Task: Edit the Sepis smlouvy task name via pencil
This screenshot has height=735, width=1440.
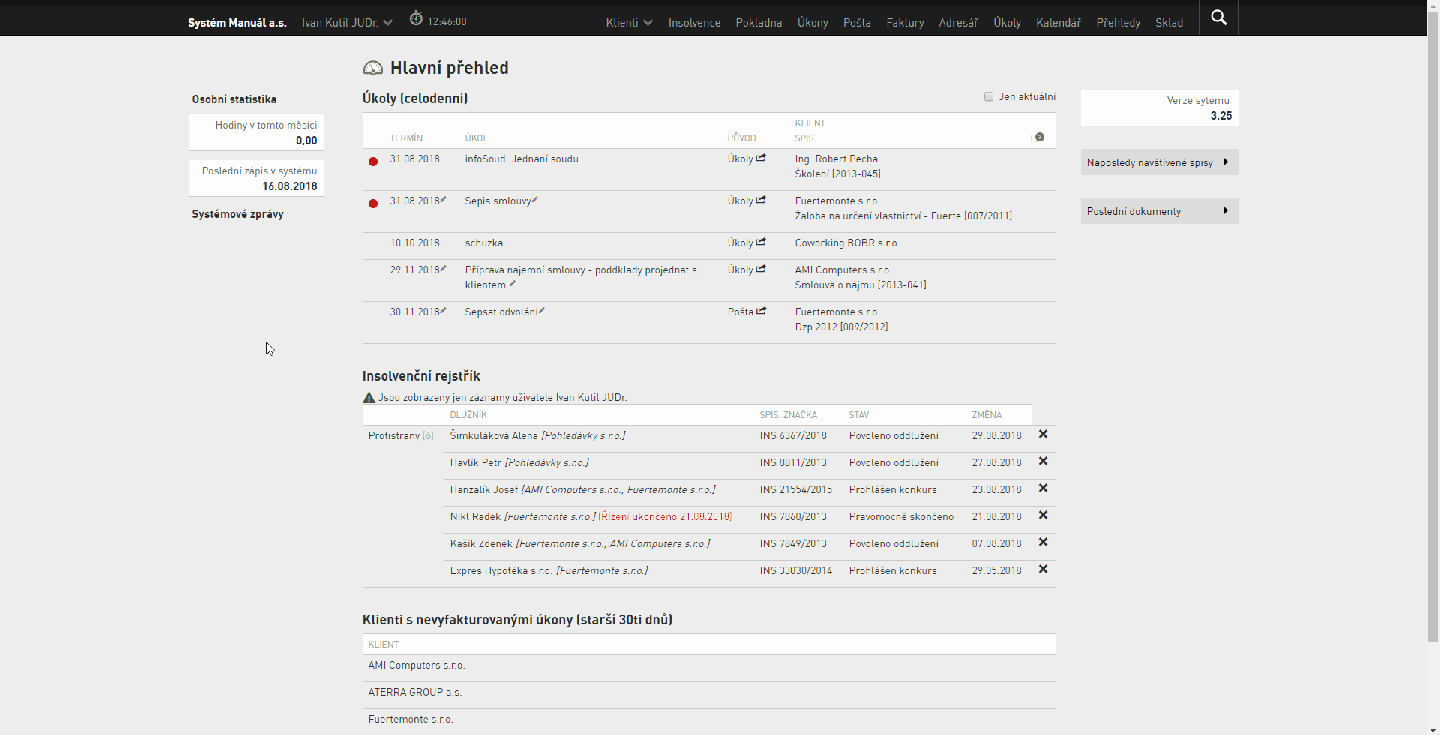Action: (535, 200)
